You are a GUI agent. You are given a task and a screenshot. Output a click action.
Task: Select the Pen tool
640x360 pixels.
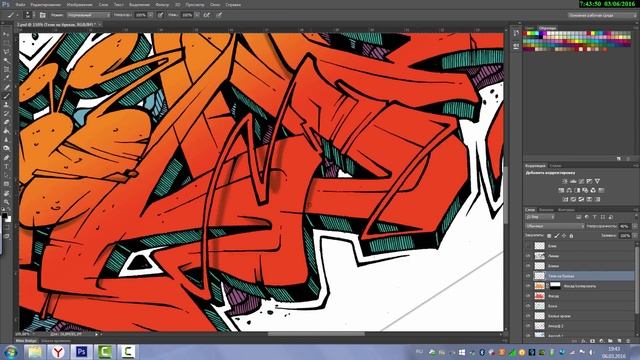[x=6, y=158]
